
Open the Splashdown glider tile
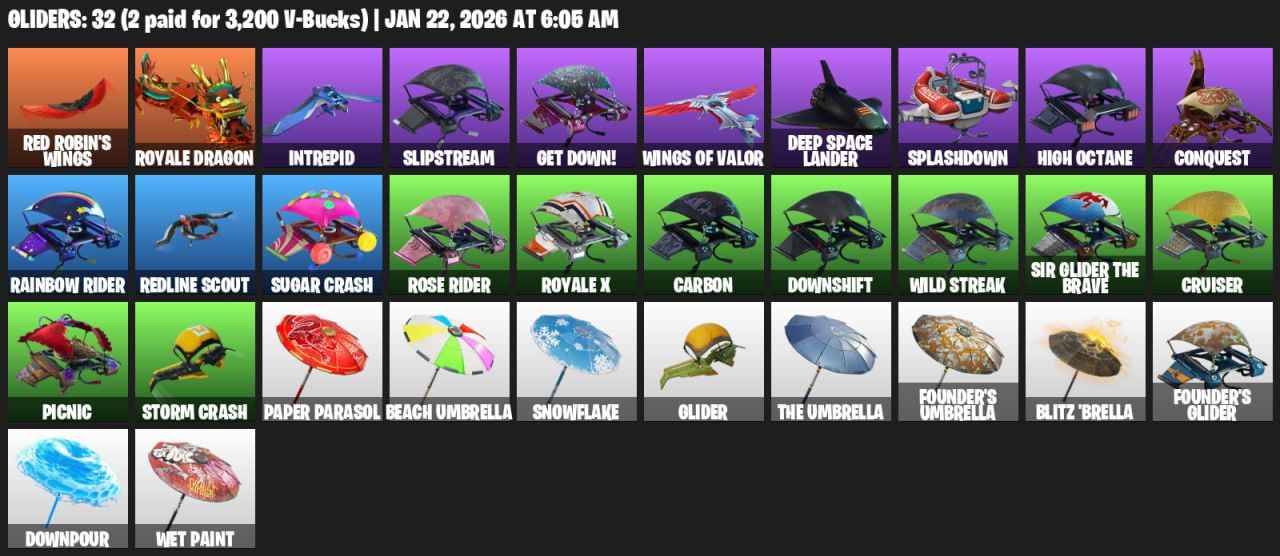pyautogui.click(x=958, y=108)
